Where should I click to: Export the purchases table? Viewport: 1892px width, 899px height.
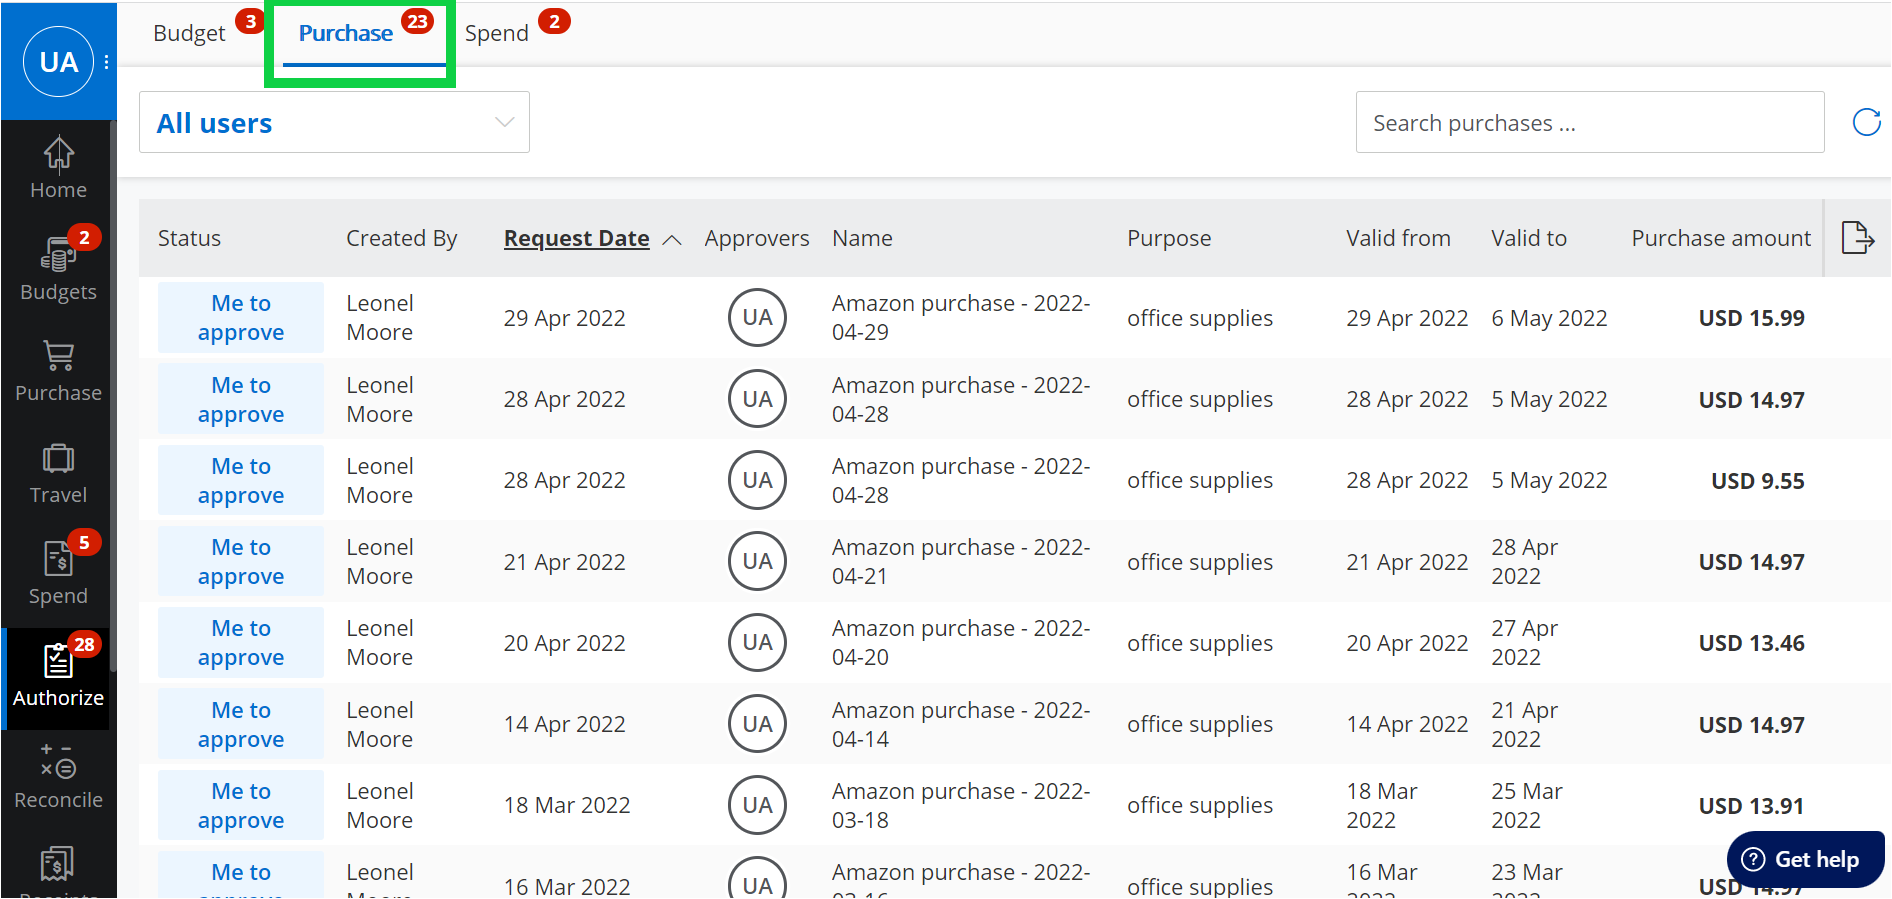click(1857, 238)
